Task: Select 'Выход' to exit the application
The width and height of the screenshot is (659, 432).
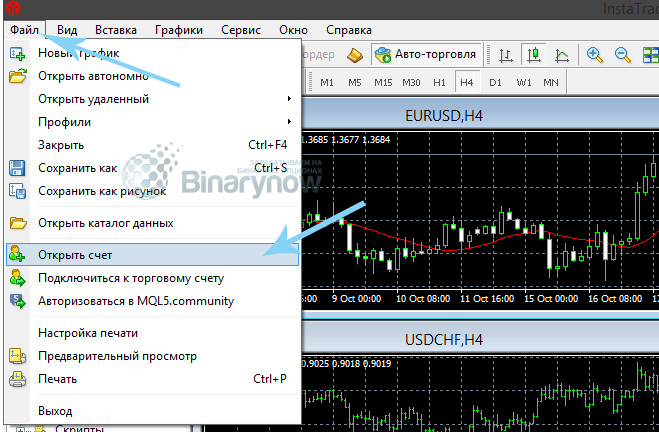Action: pyautogui.click(x=55, y=410)
